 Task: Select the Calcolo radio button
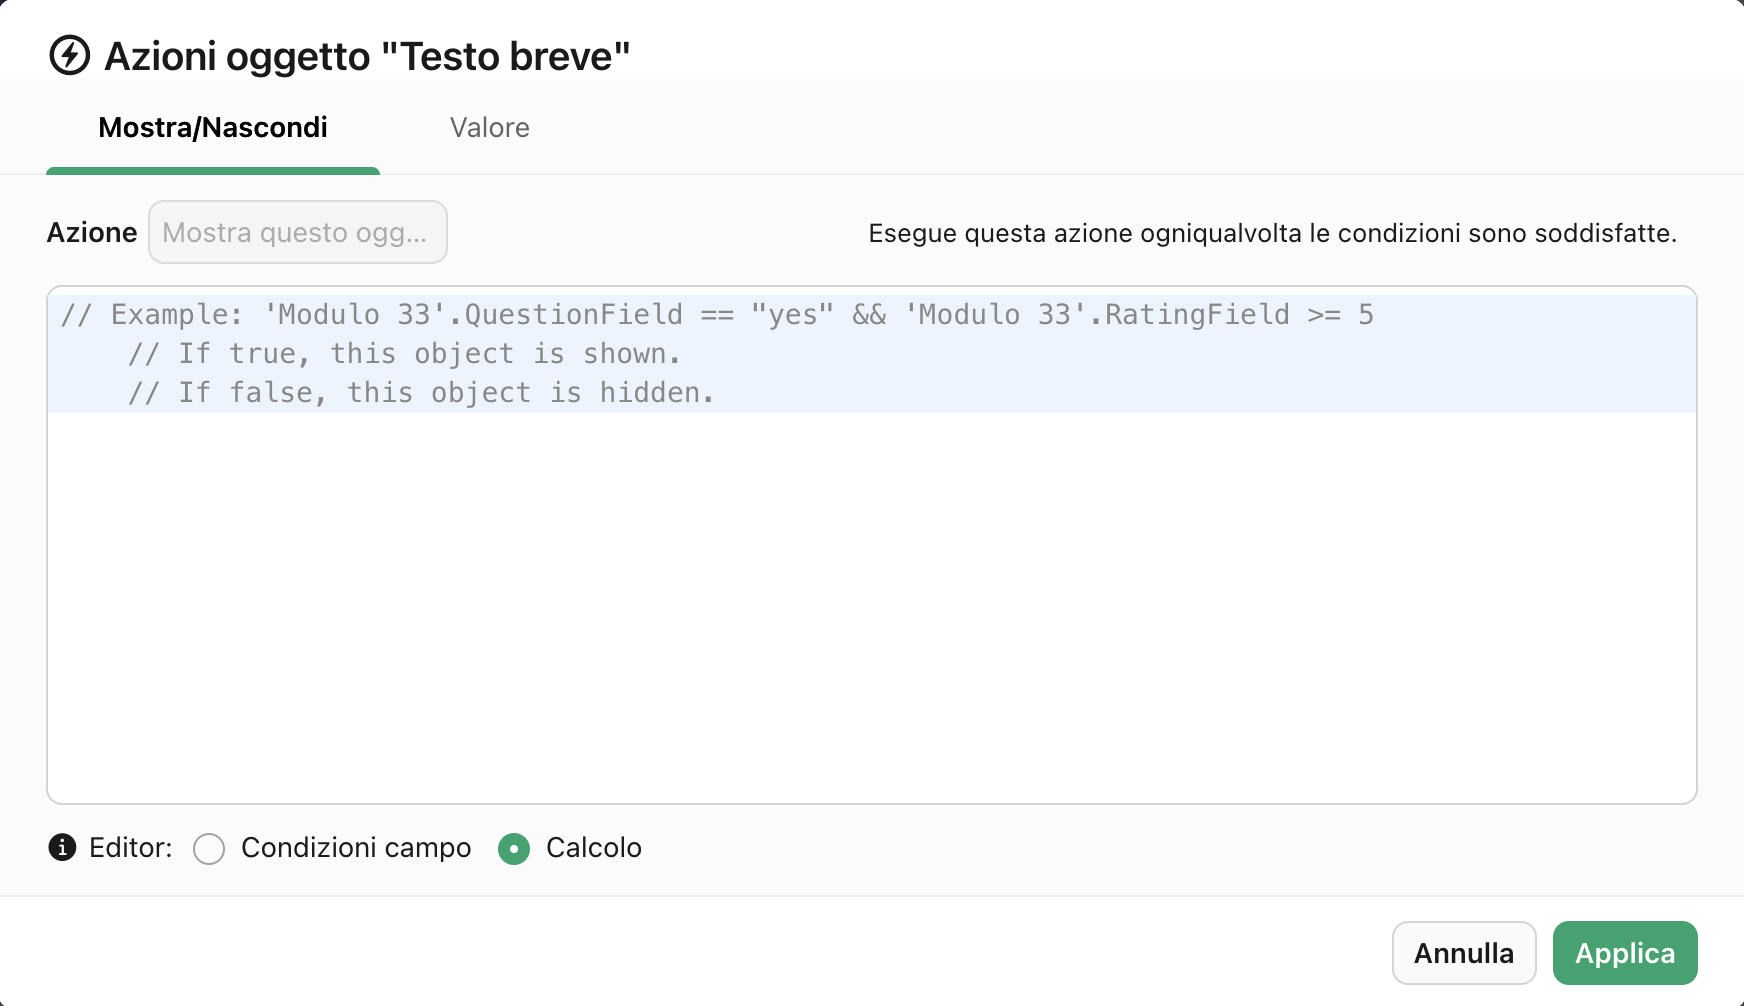[x=514, y=849]
